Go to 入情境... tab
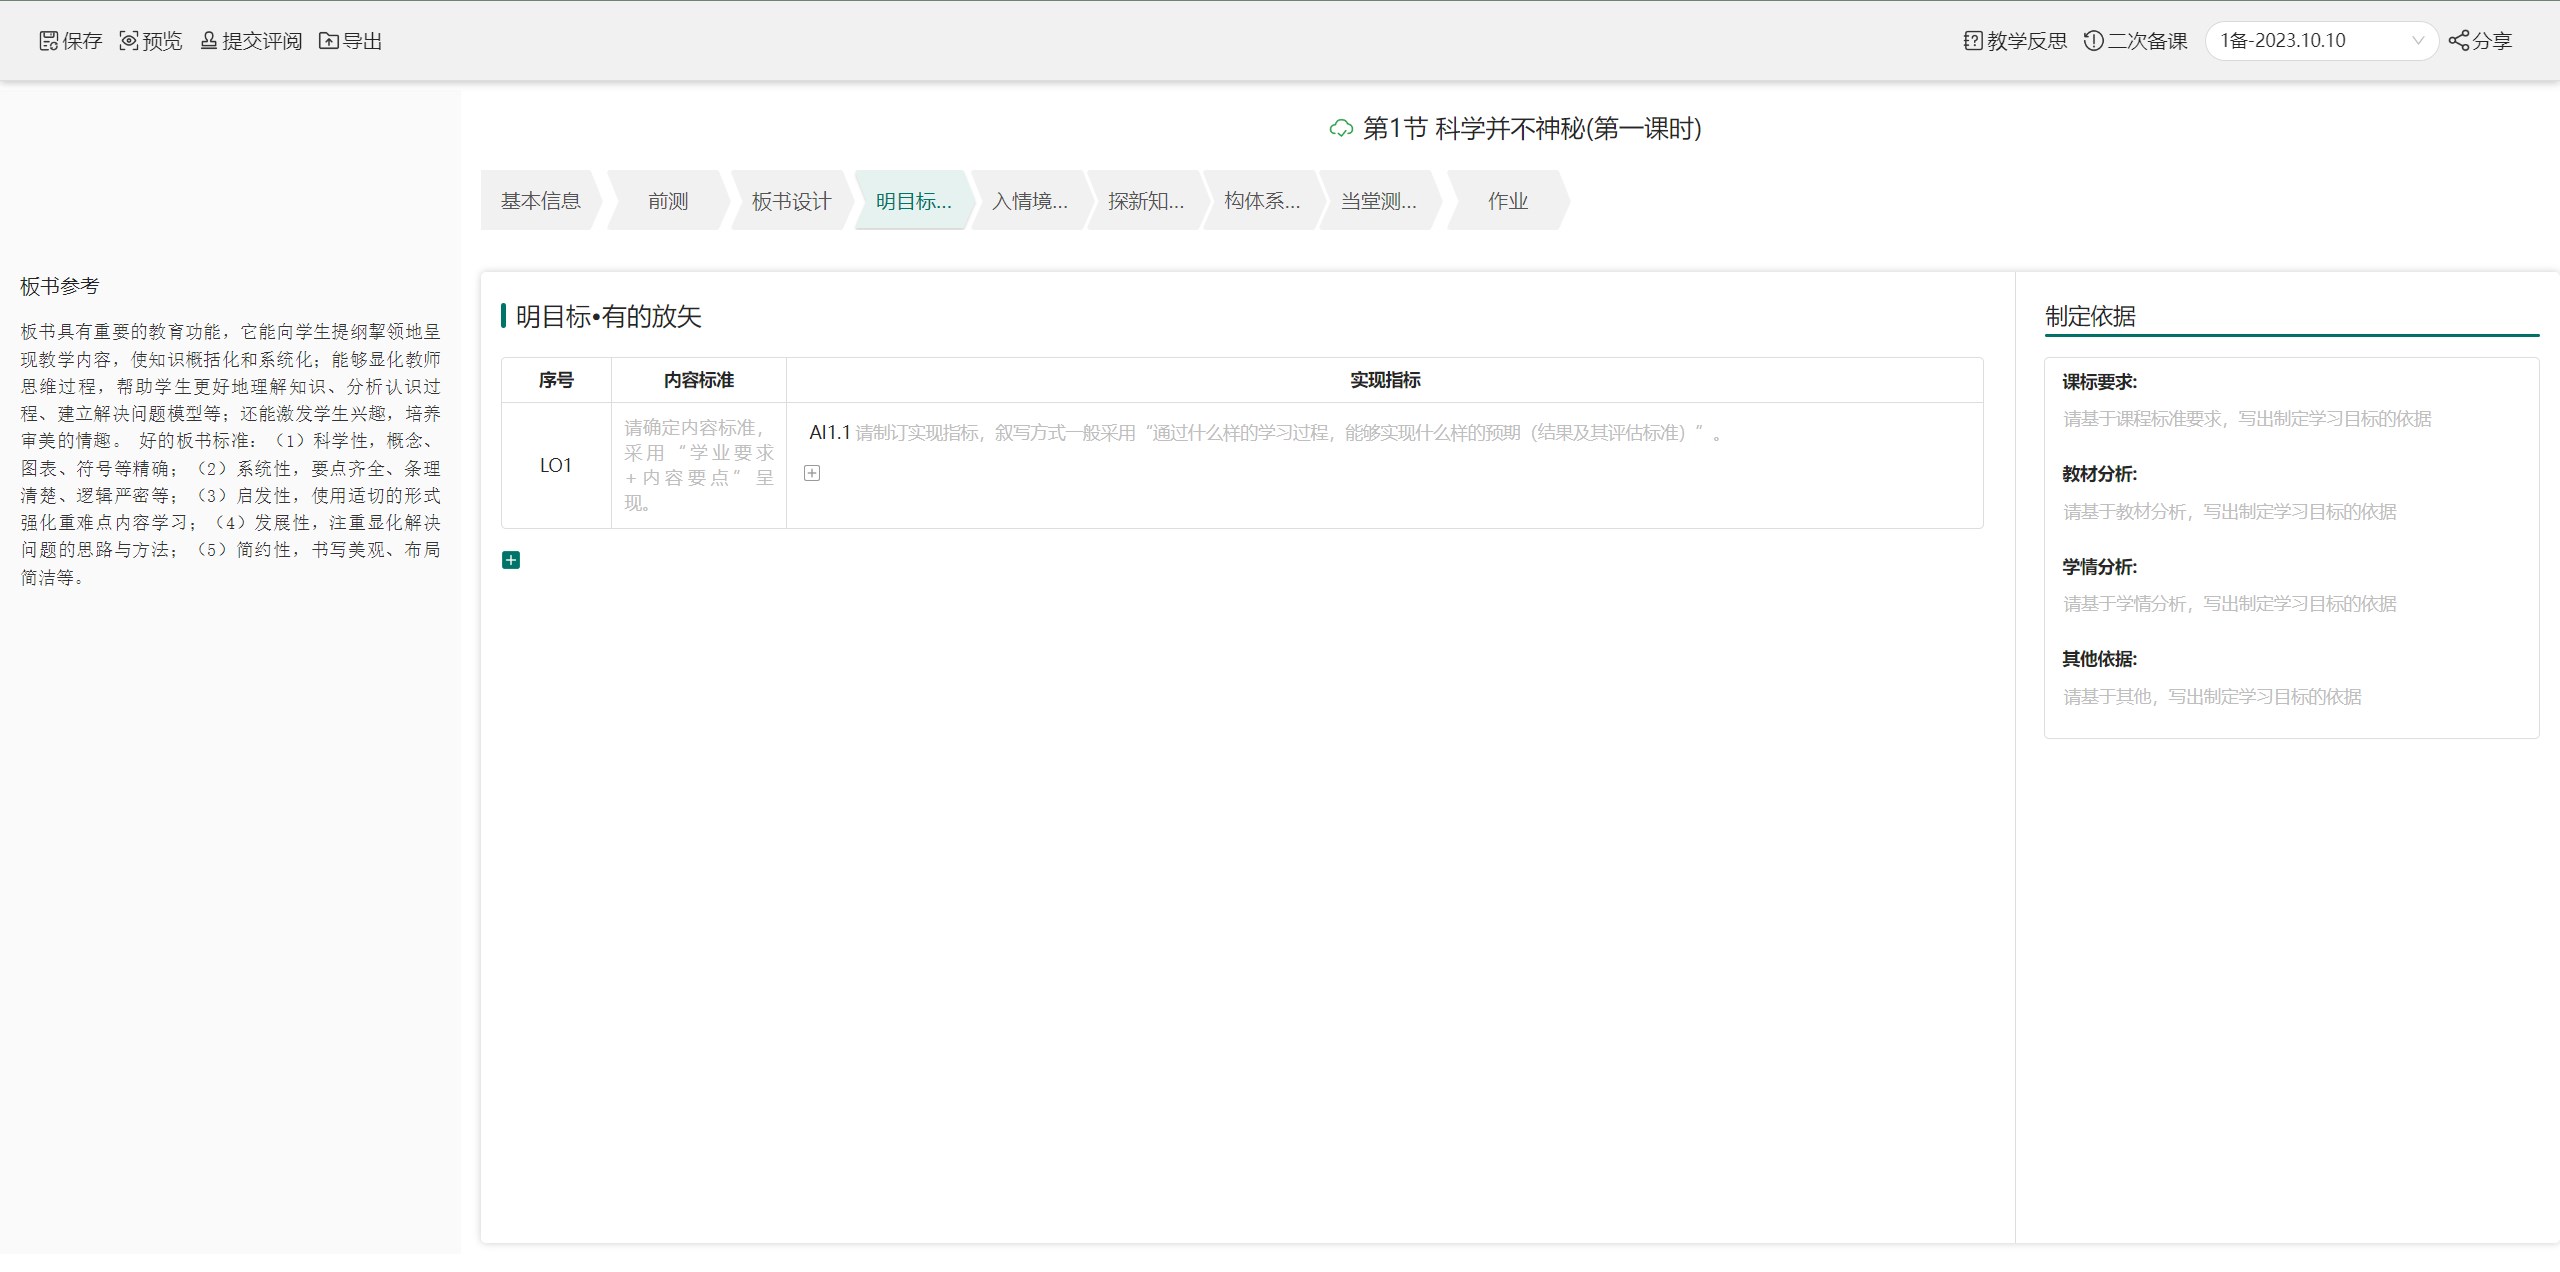Viewport: 2560px width, 1272px height. pyautogui.click(x=1030, y=201)
